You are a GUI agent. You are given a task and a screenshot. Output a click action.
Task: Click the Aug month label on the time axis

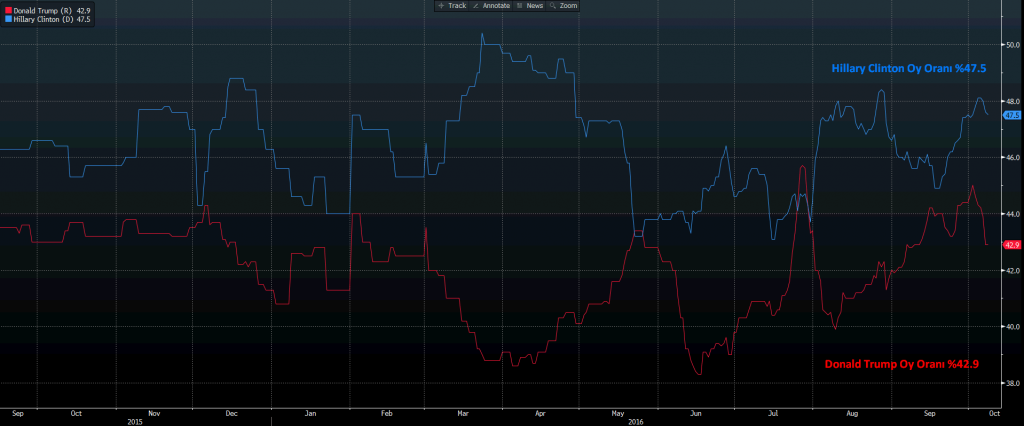852,414
